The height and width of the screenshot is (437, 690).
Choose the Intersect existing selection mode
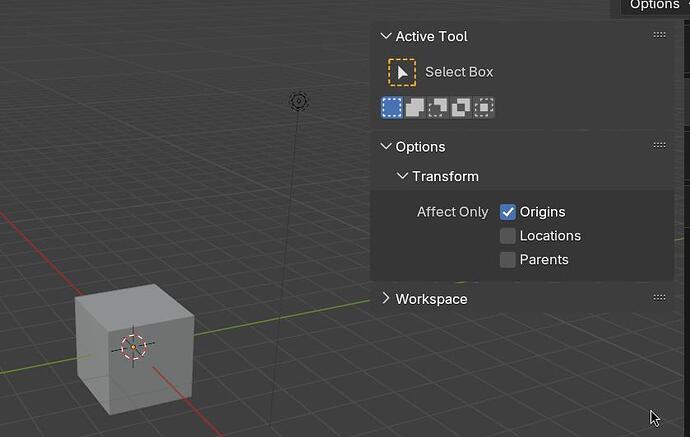point(484,107)
